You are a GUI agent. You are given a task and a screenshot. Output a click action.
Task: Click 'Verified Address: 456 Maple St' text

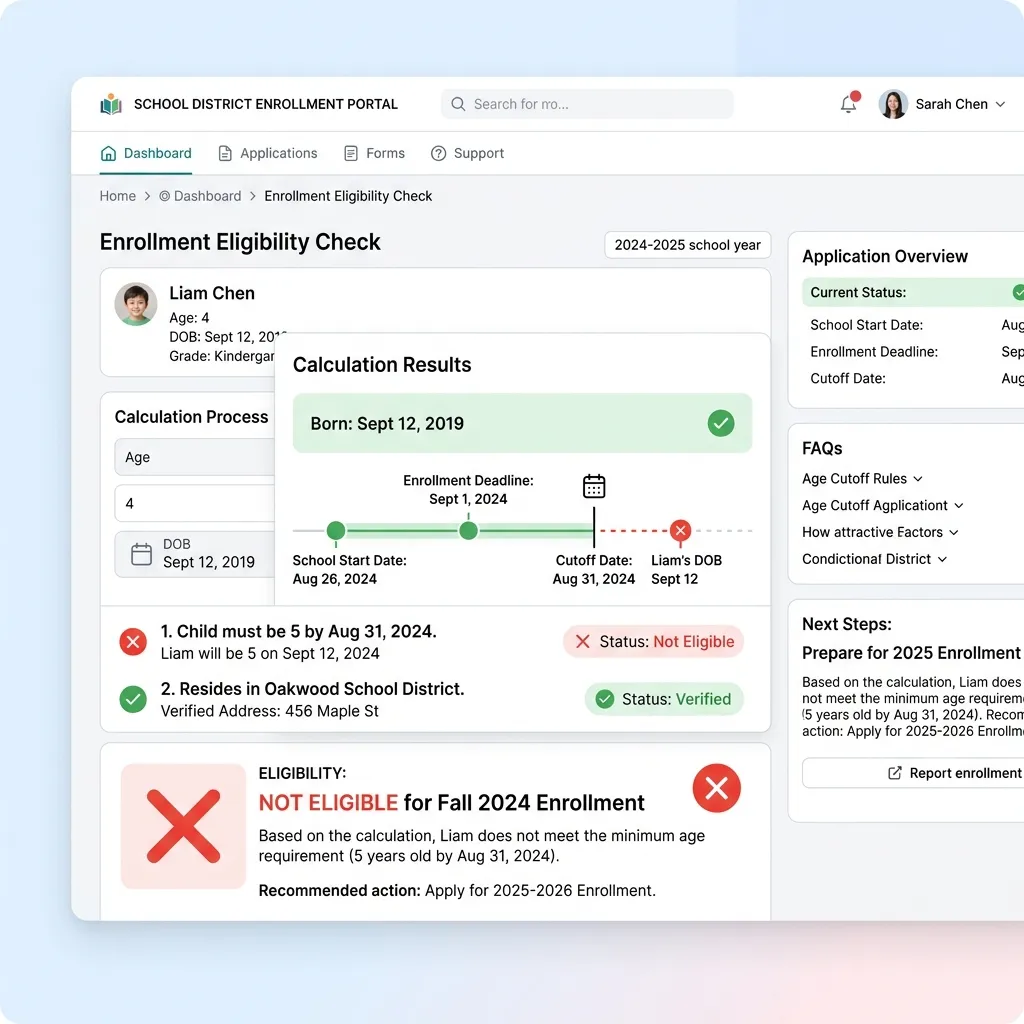tap(270, 711)
